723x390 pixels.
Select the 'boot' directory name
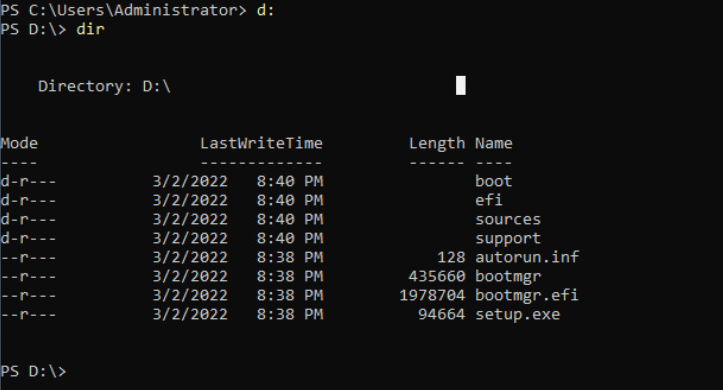click(493, 181)
